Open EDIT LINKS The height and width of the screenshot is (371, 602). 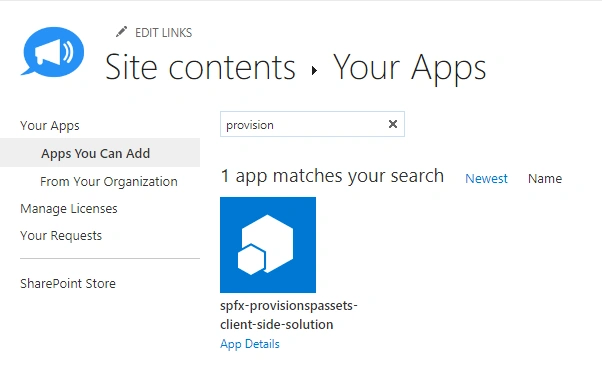[163, 33]
